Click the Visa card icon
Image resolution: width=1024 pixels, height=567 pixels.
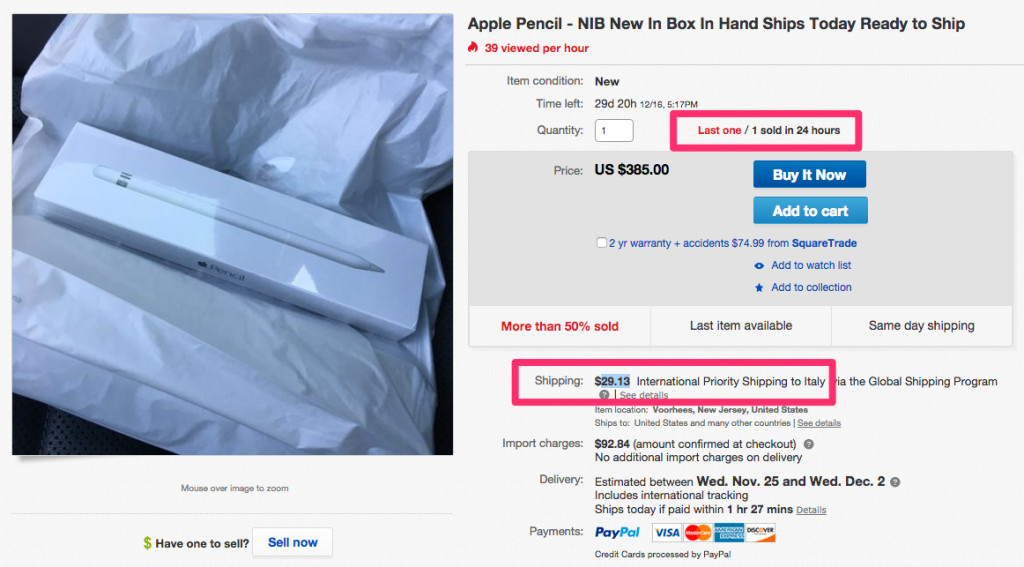[x=667, y=533]
